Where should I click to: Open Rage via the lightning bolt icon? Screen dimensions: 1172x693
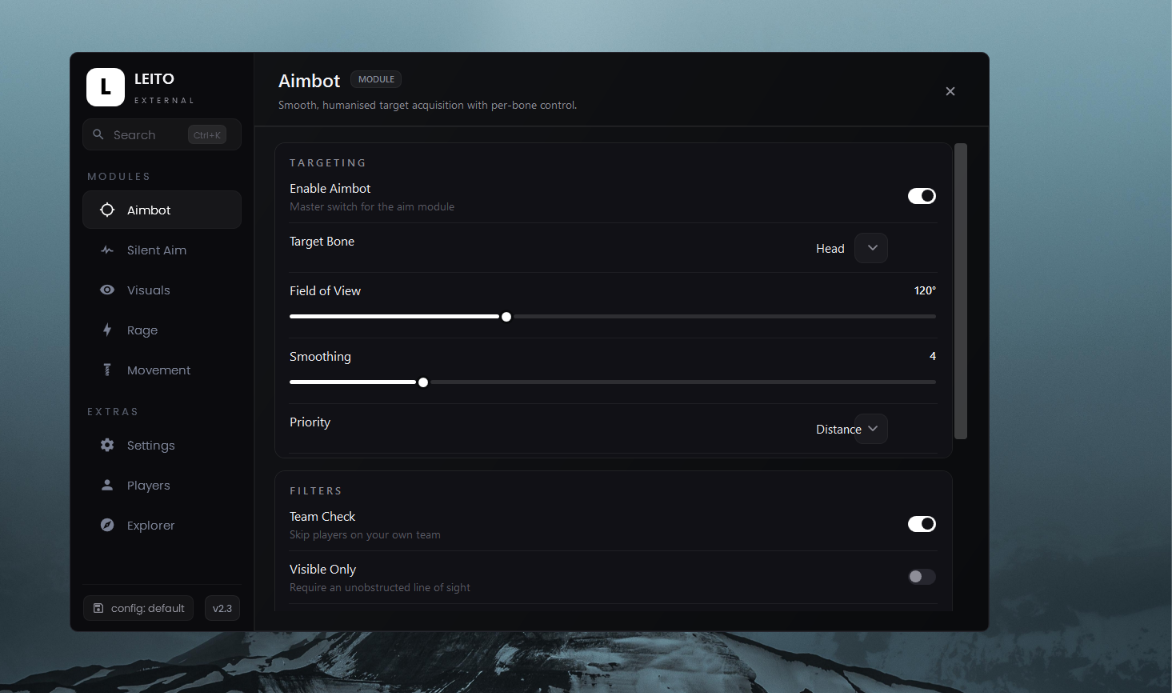[x=107, y=330]
